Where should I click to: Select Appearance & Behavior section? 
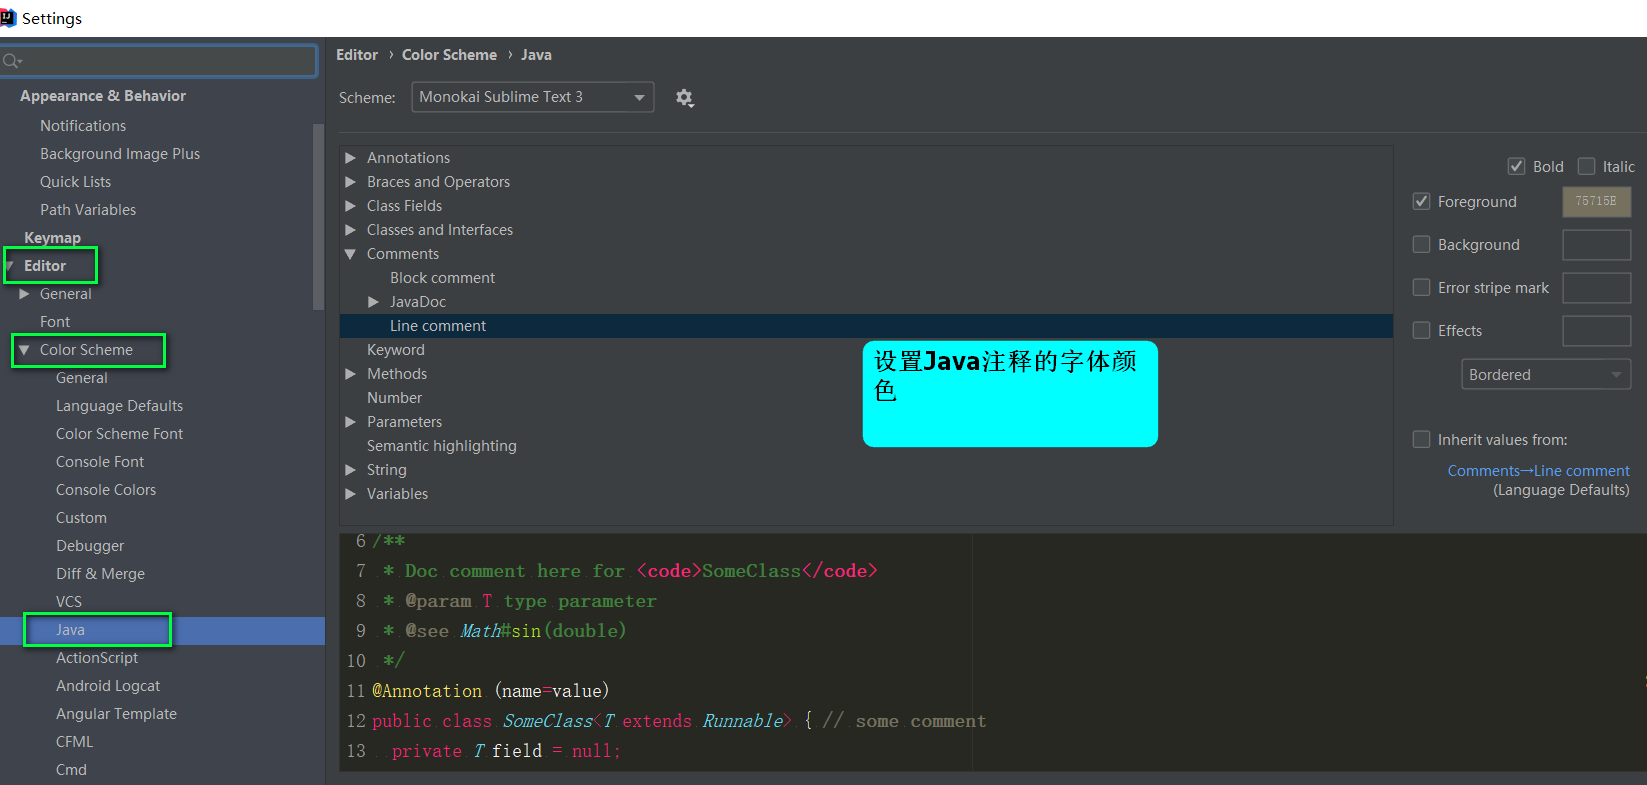(103, 96)
